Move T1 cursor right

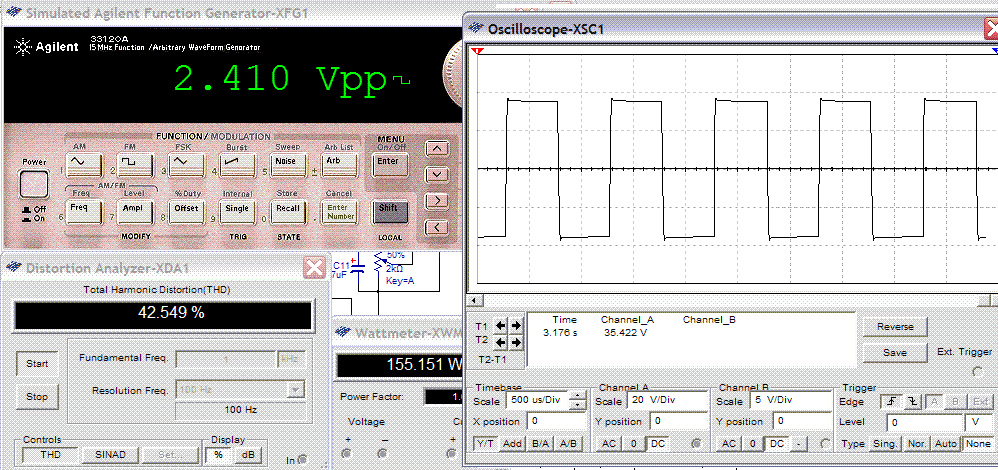click(516, 325)
